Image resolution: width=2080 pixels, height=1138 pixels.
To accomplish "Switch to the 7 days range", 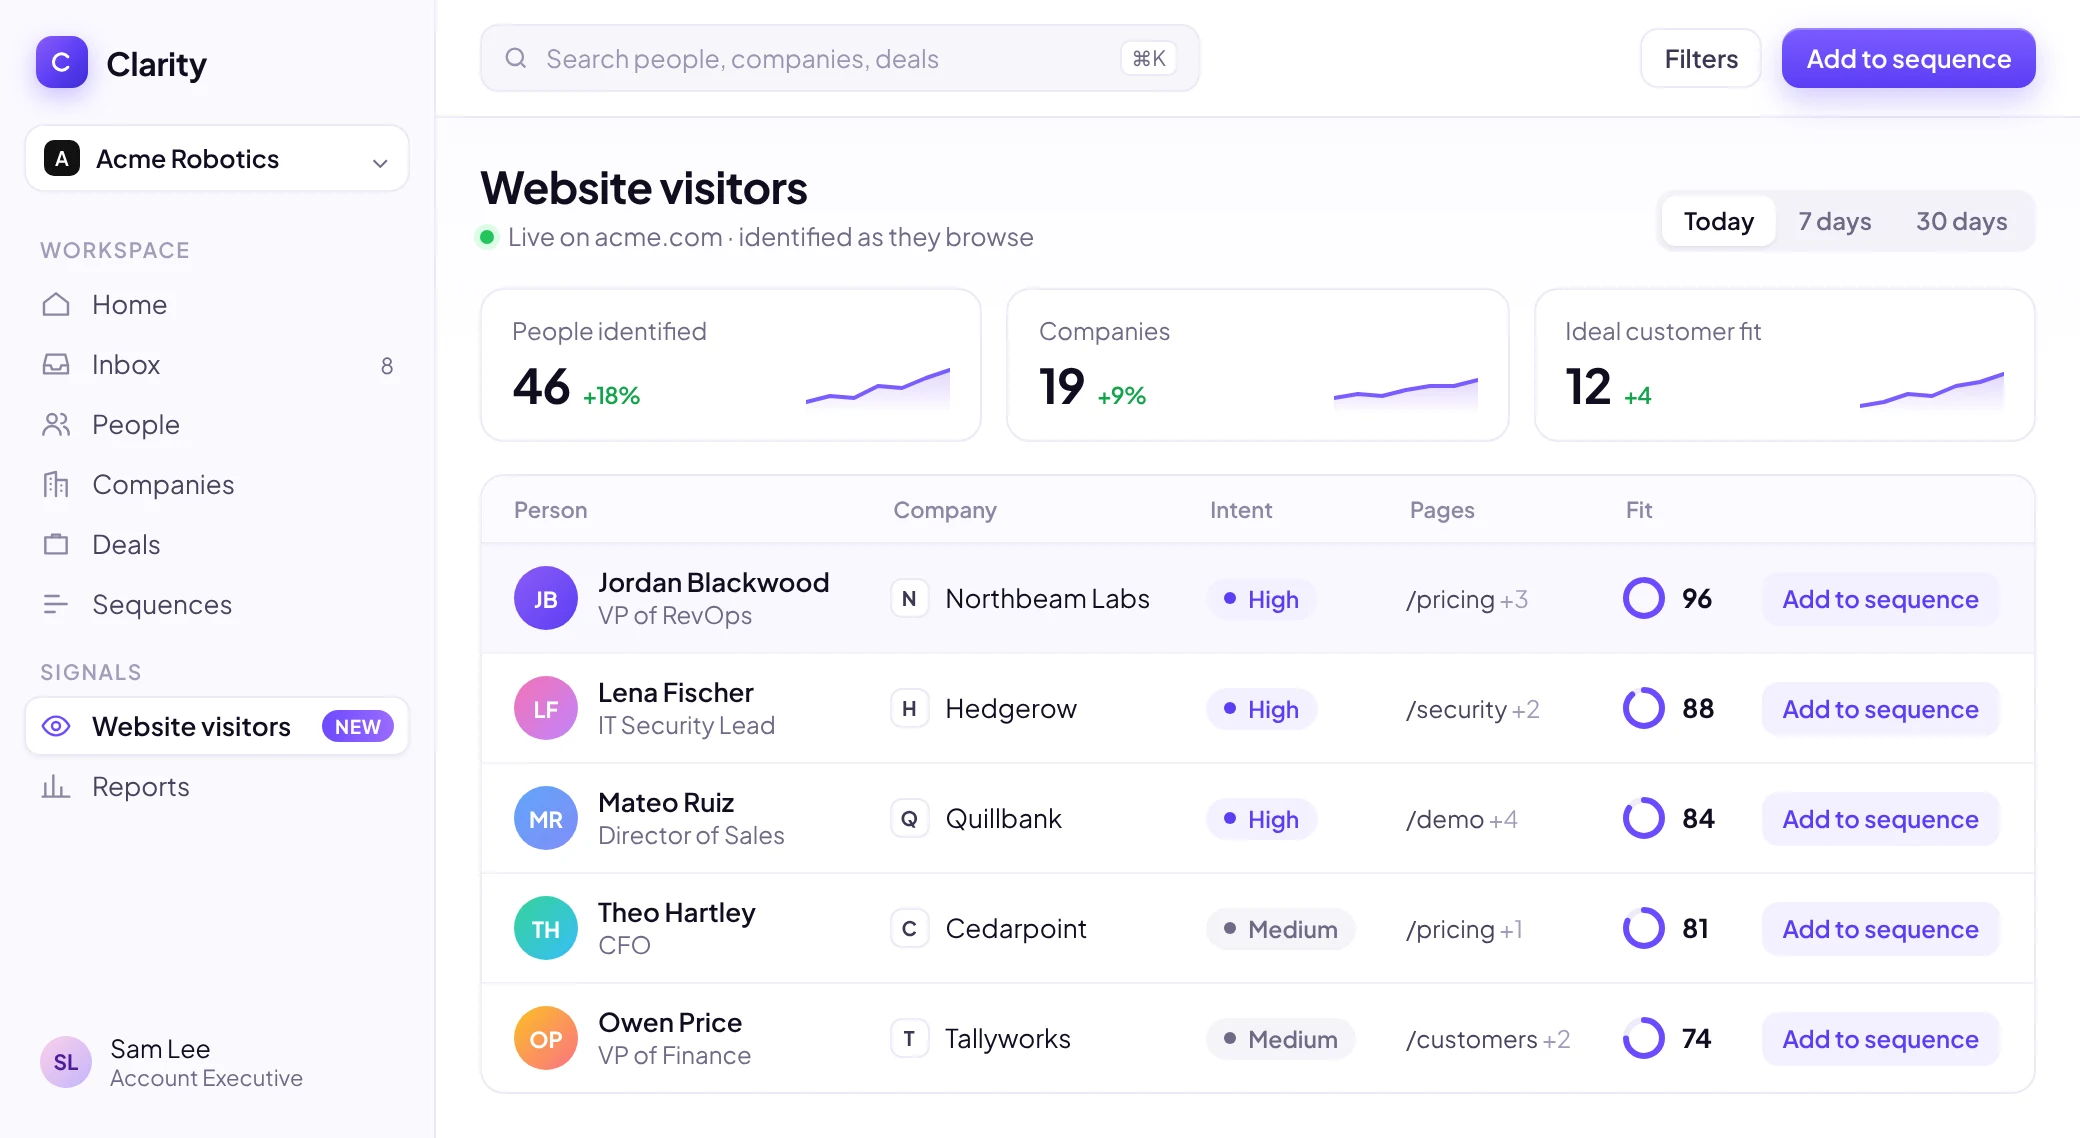I will click(1835, 221).
